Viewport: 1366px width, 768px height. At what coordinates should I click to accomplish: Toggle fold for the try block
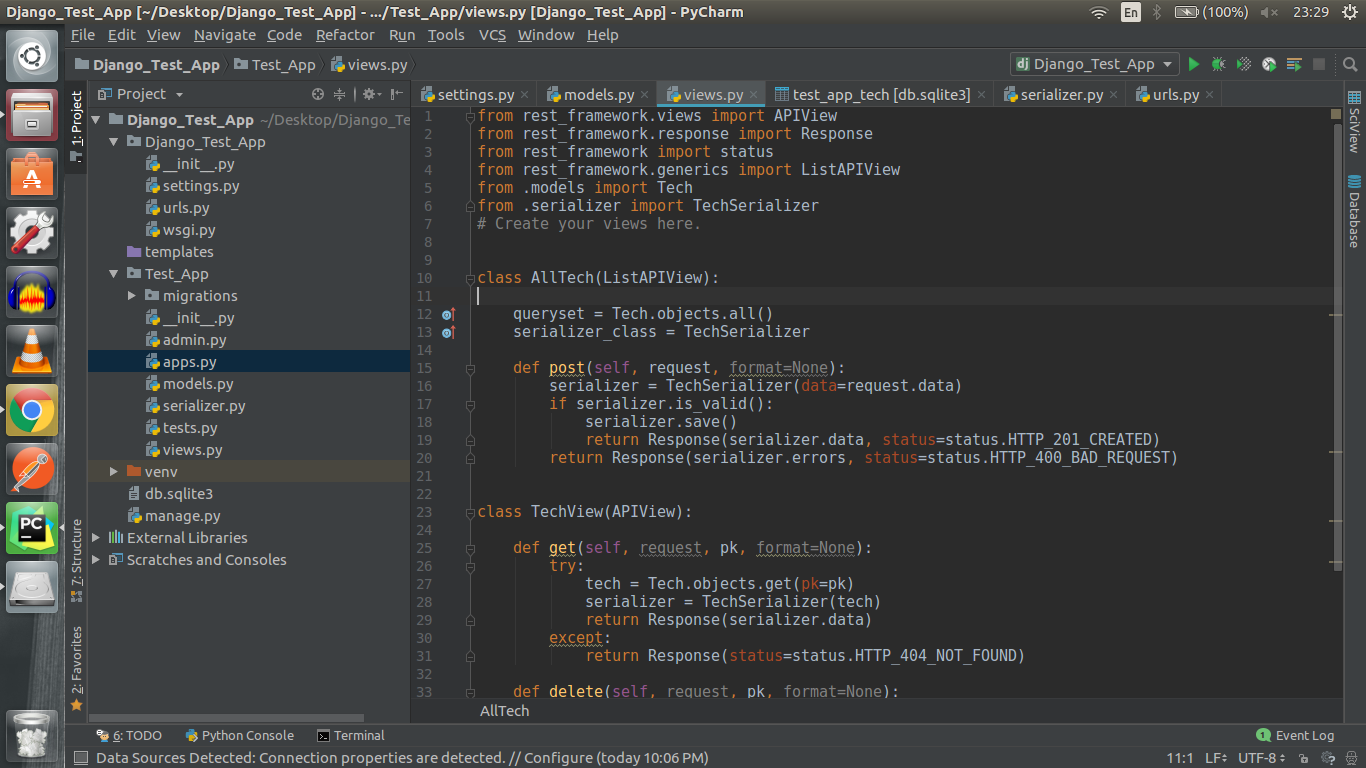[x=471, y=566]
